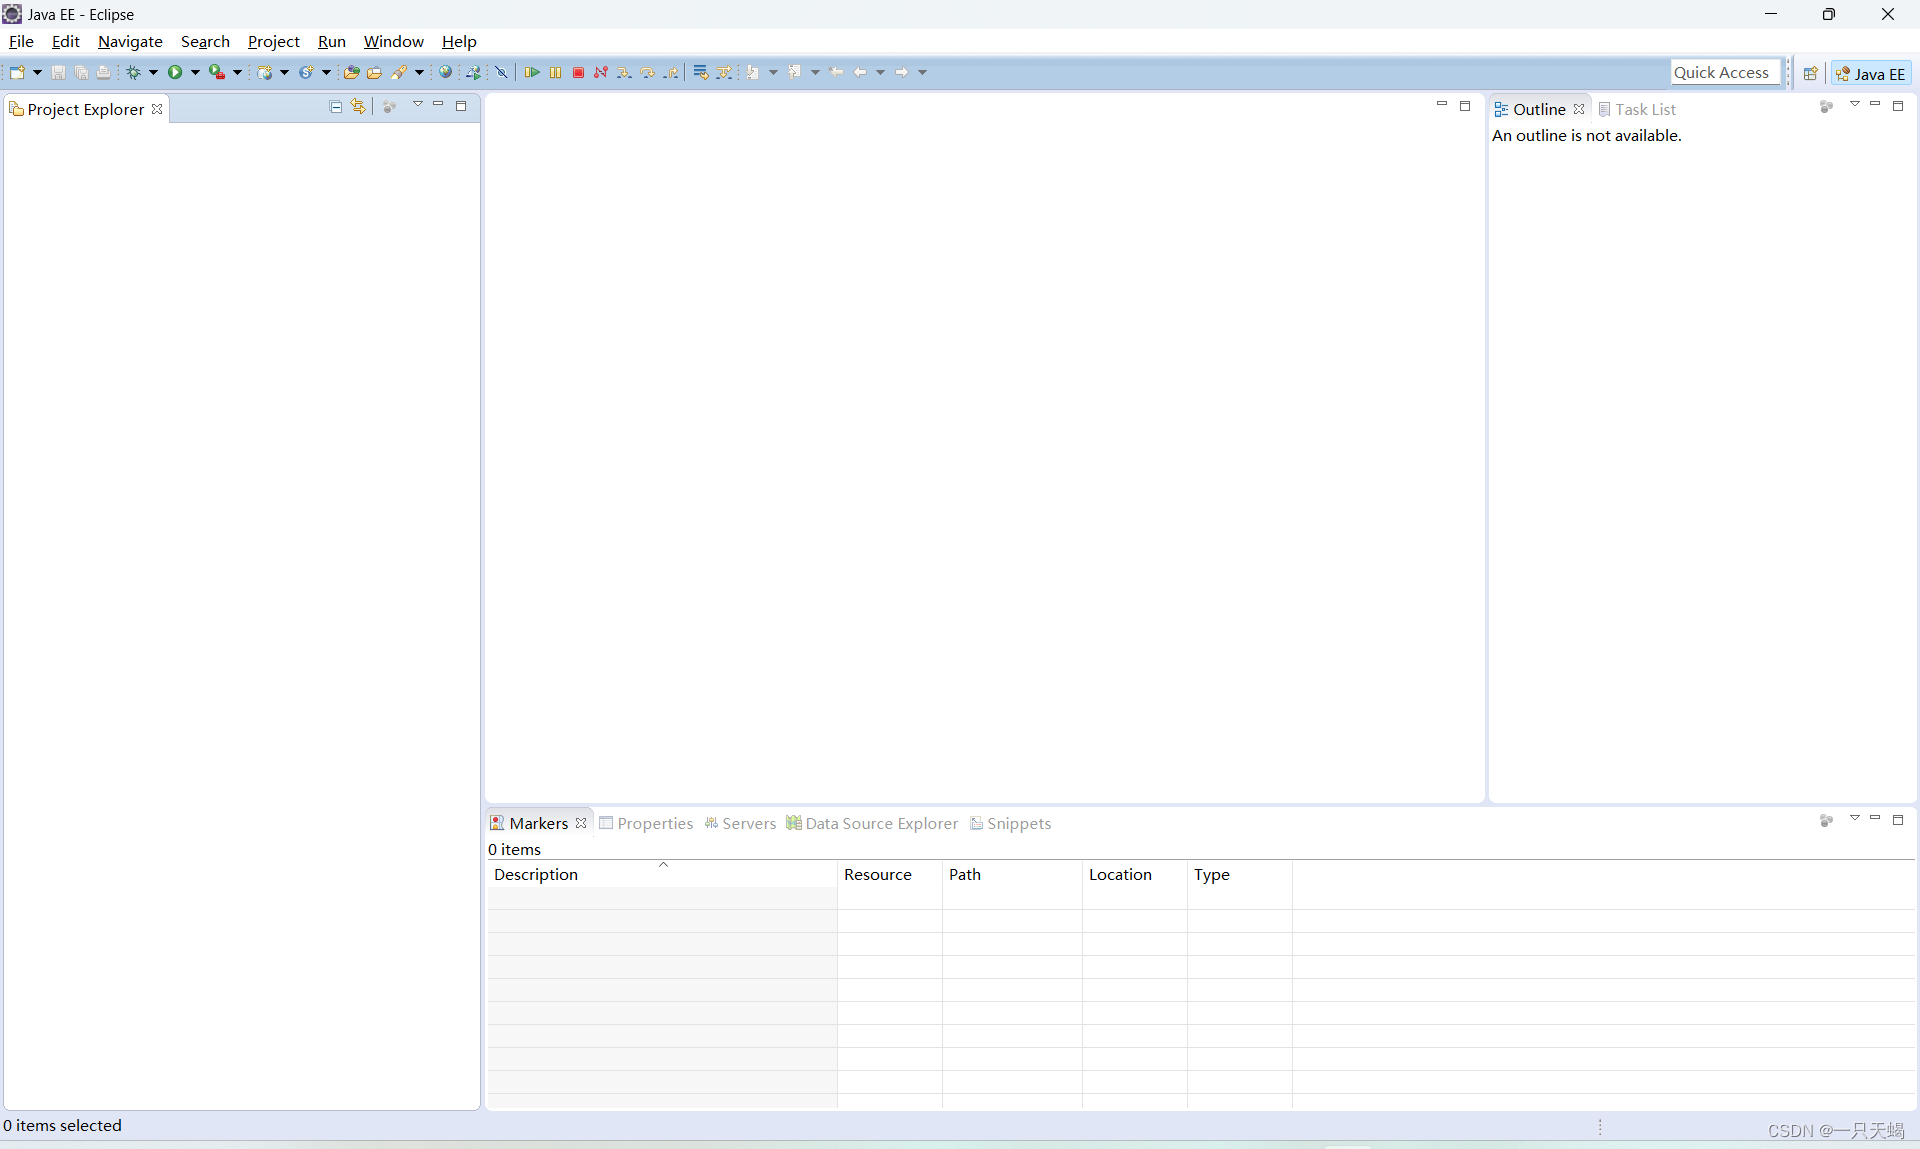Viewport: 1920px width, 1149px height.
Task: Expand the Forward history dropdown arrow
Action: (x=922, y=72)
